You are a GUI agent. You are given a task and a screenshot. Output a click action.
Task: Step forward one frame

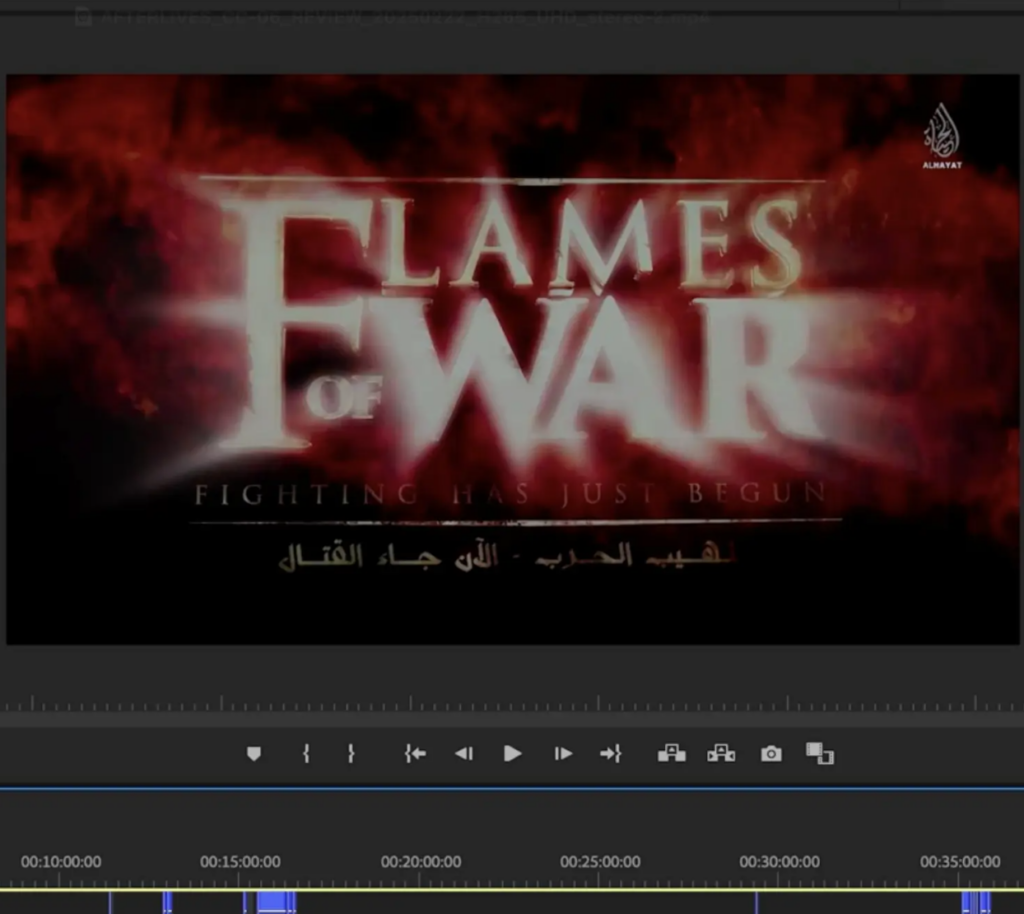(563, 754)
